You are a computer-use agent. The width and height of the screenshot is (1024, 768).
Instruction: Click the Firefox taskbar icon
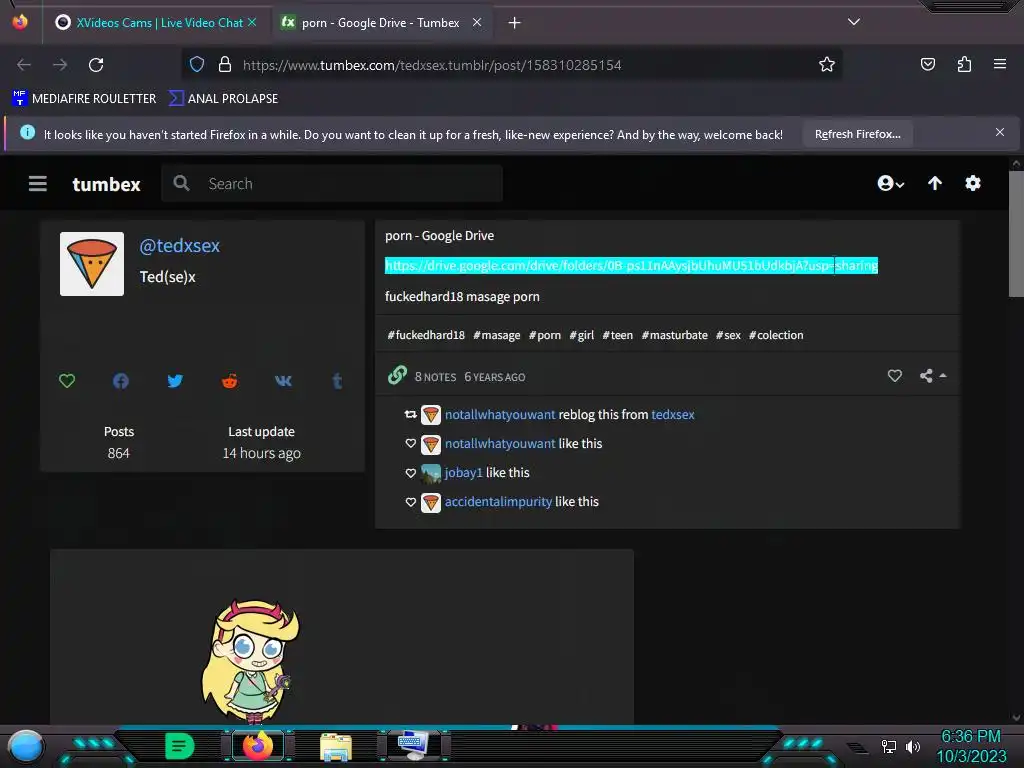click(258, 746)
